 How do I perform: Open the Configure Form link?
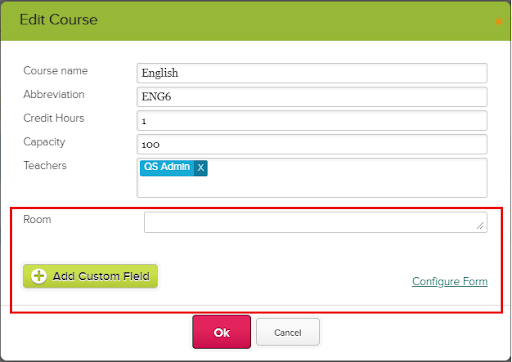click(450, 281)
